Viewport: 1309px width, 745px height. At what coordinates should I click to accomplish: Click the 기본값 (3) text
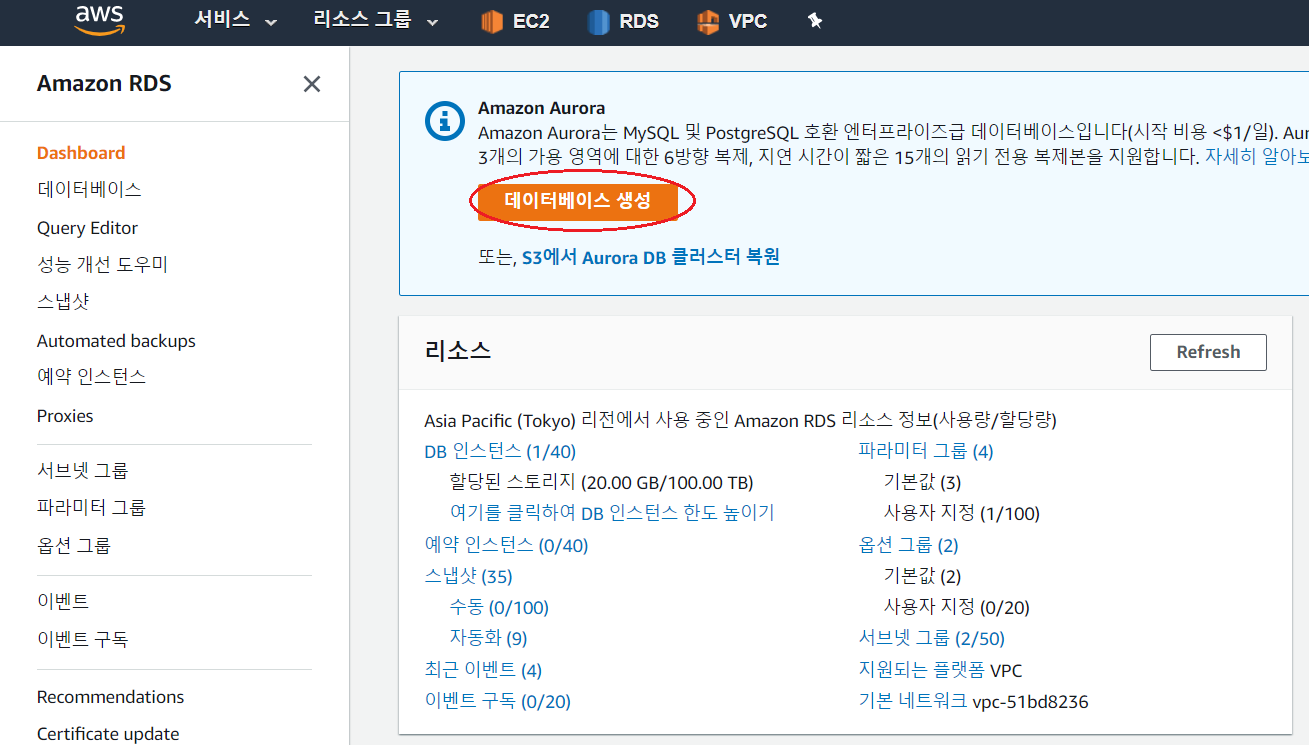tap(922, 482)
